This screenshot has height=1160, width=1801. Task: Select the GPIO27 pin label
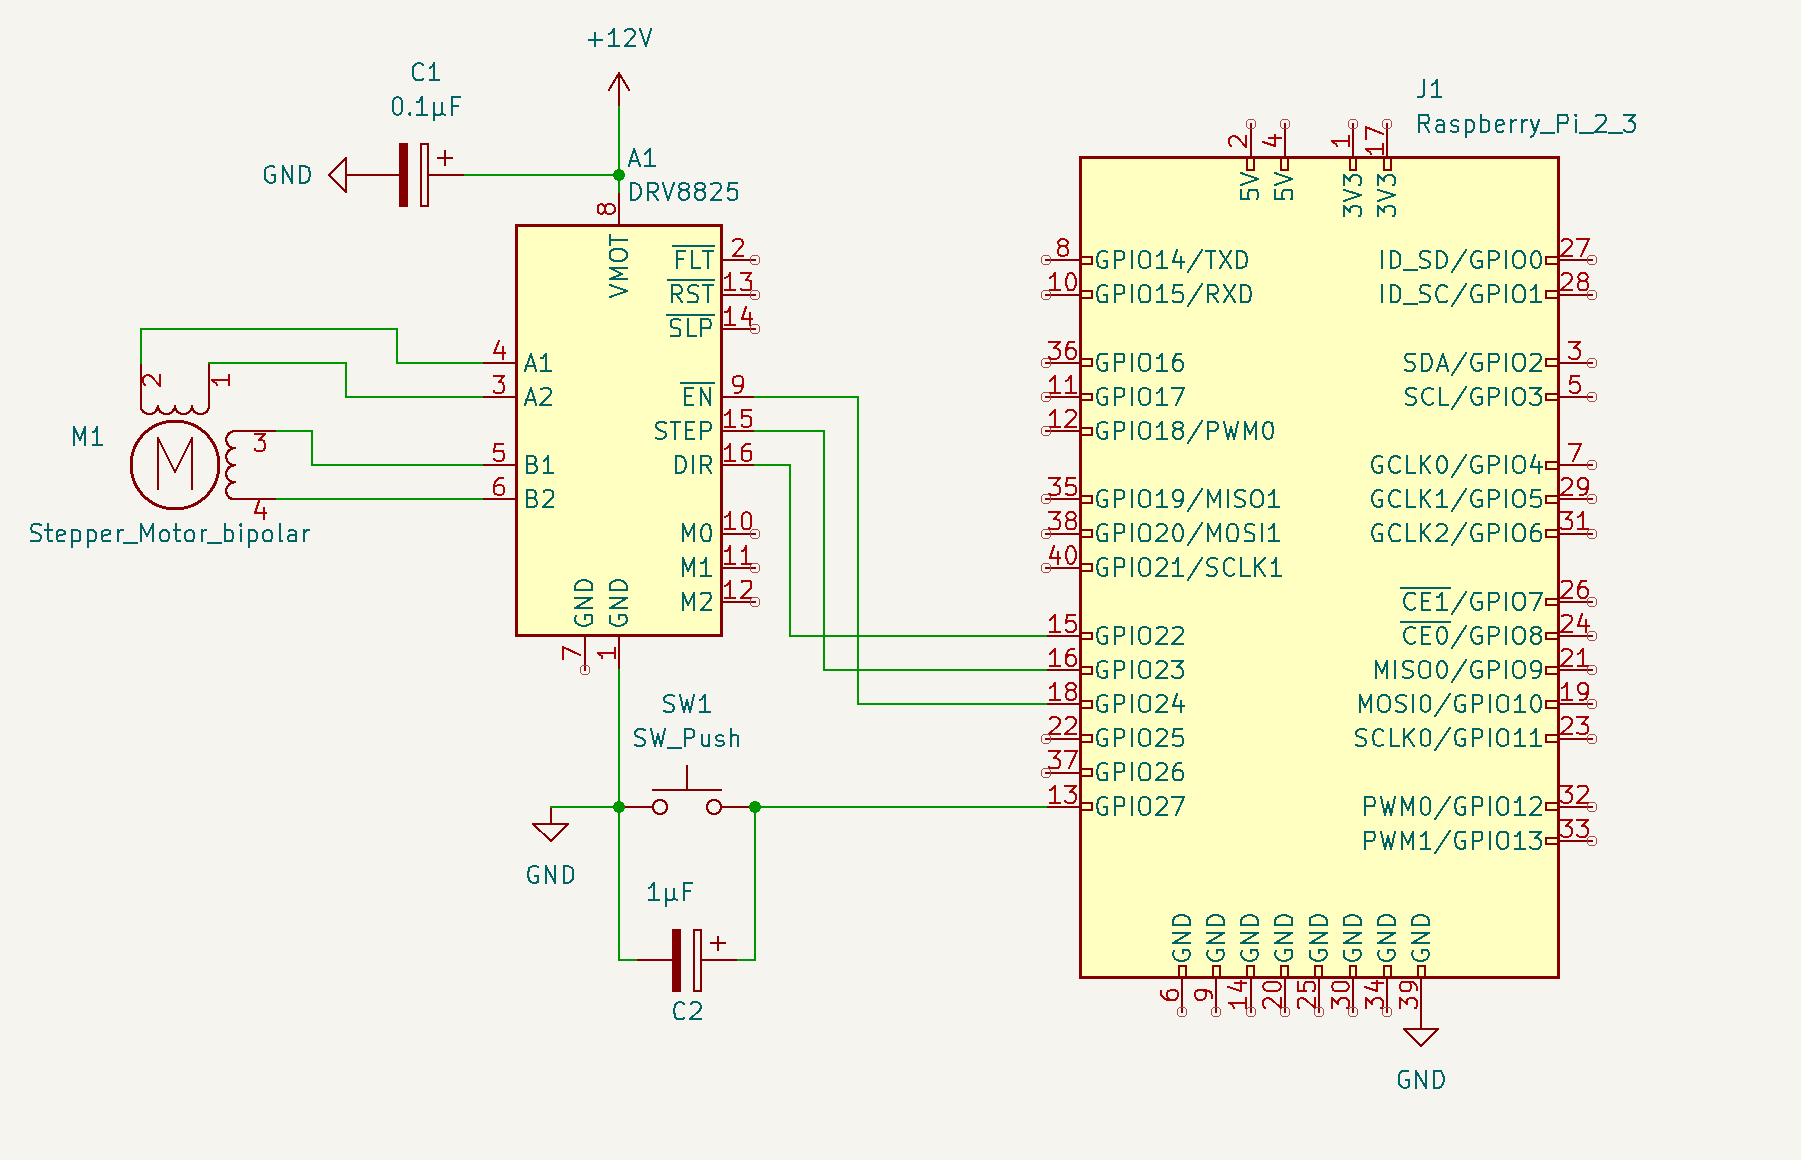(1140, 807)
